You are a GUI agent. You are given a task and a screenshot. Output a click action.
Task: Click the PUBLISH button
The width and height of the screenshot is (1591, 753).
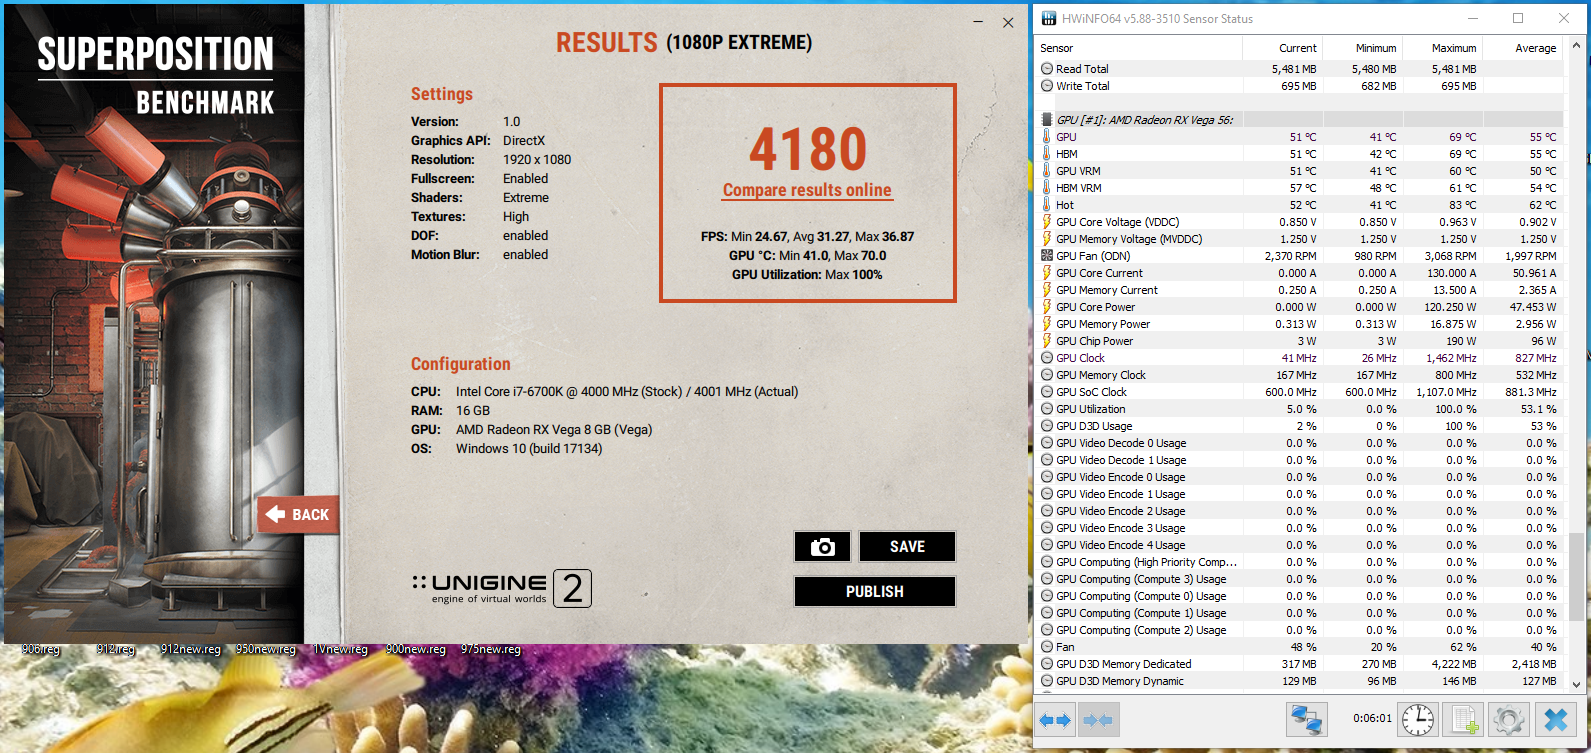point(875,592)
